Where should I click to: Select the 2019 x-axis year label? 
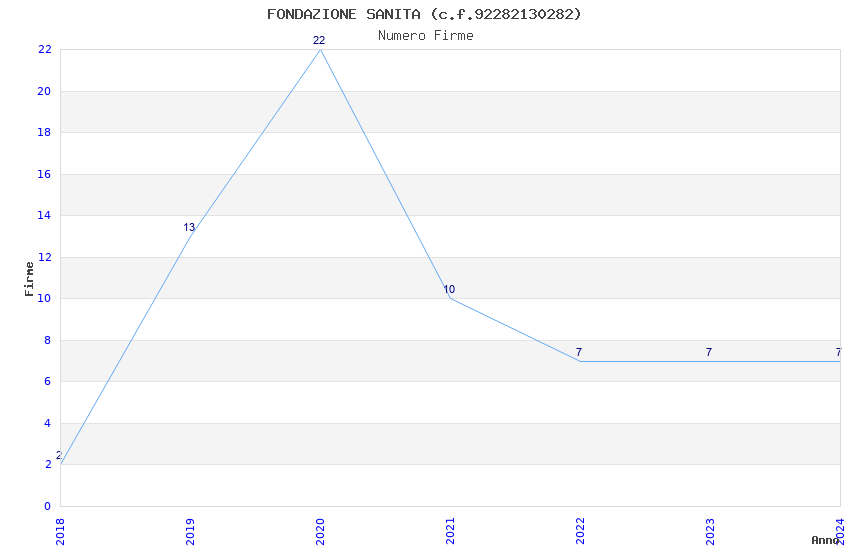click(190, 532)
